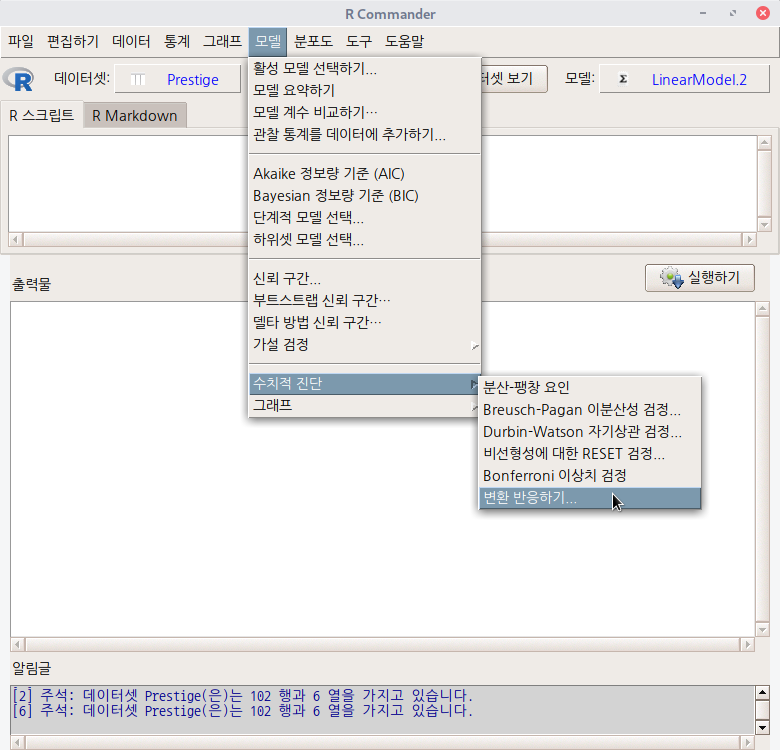The height and width of the screenshot is (750, 780).
Task: Expand the 수치적 진단 submenu
Action: pos(365,383)
